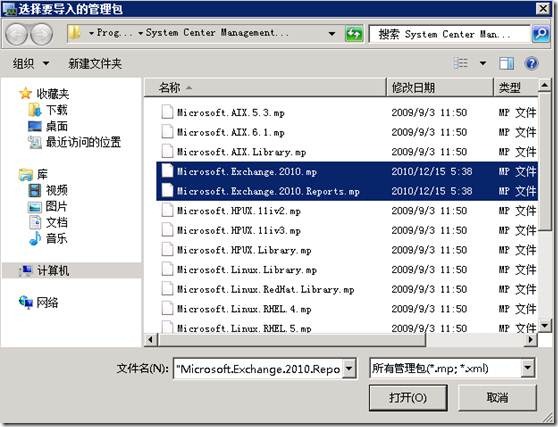Click the Forward navigation arrow button
Image resolution: width=558 pixels, height=427 pixels.
click(41, 34)
